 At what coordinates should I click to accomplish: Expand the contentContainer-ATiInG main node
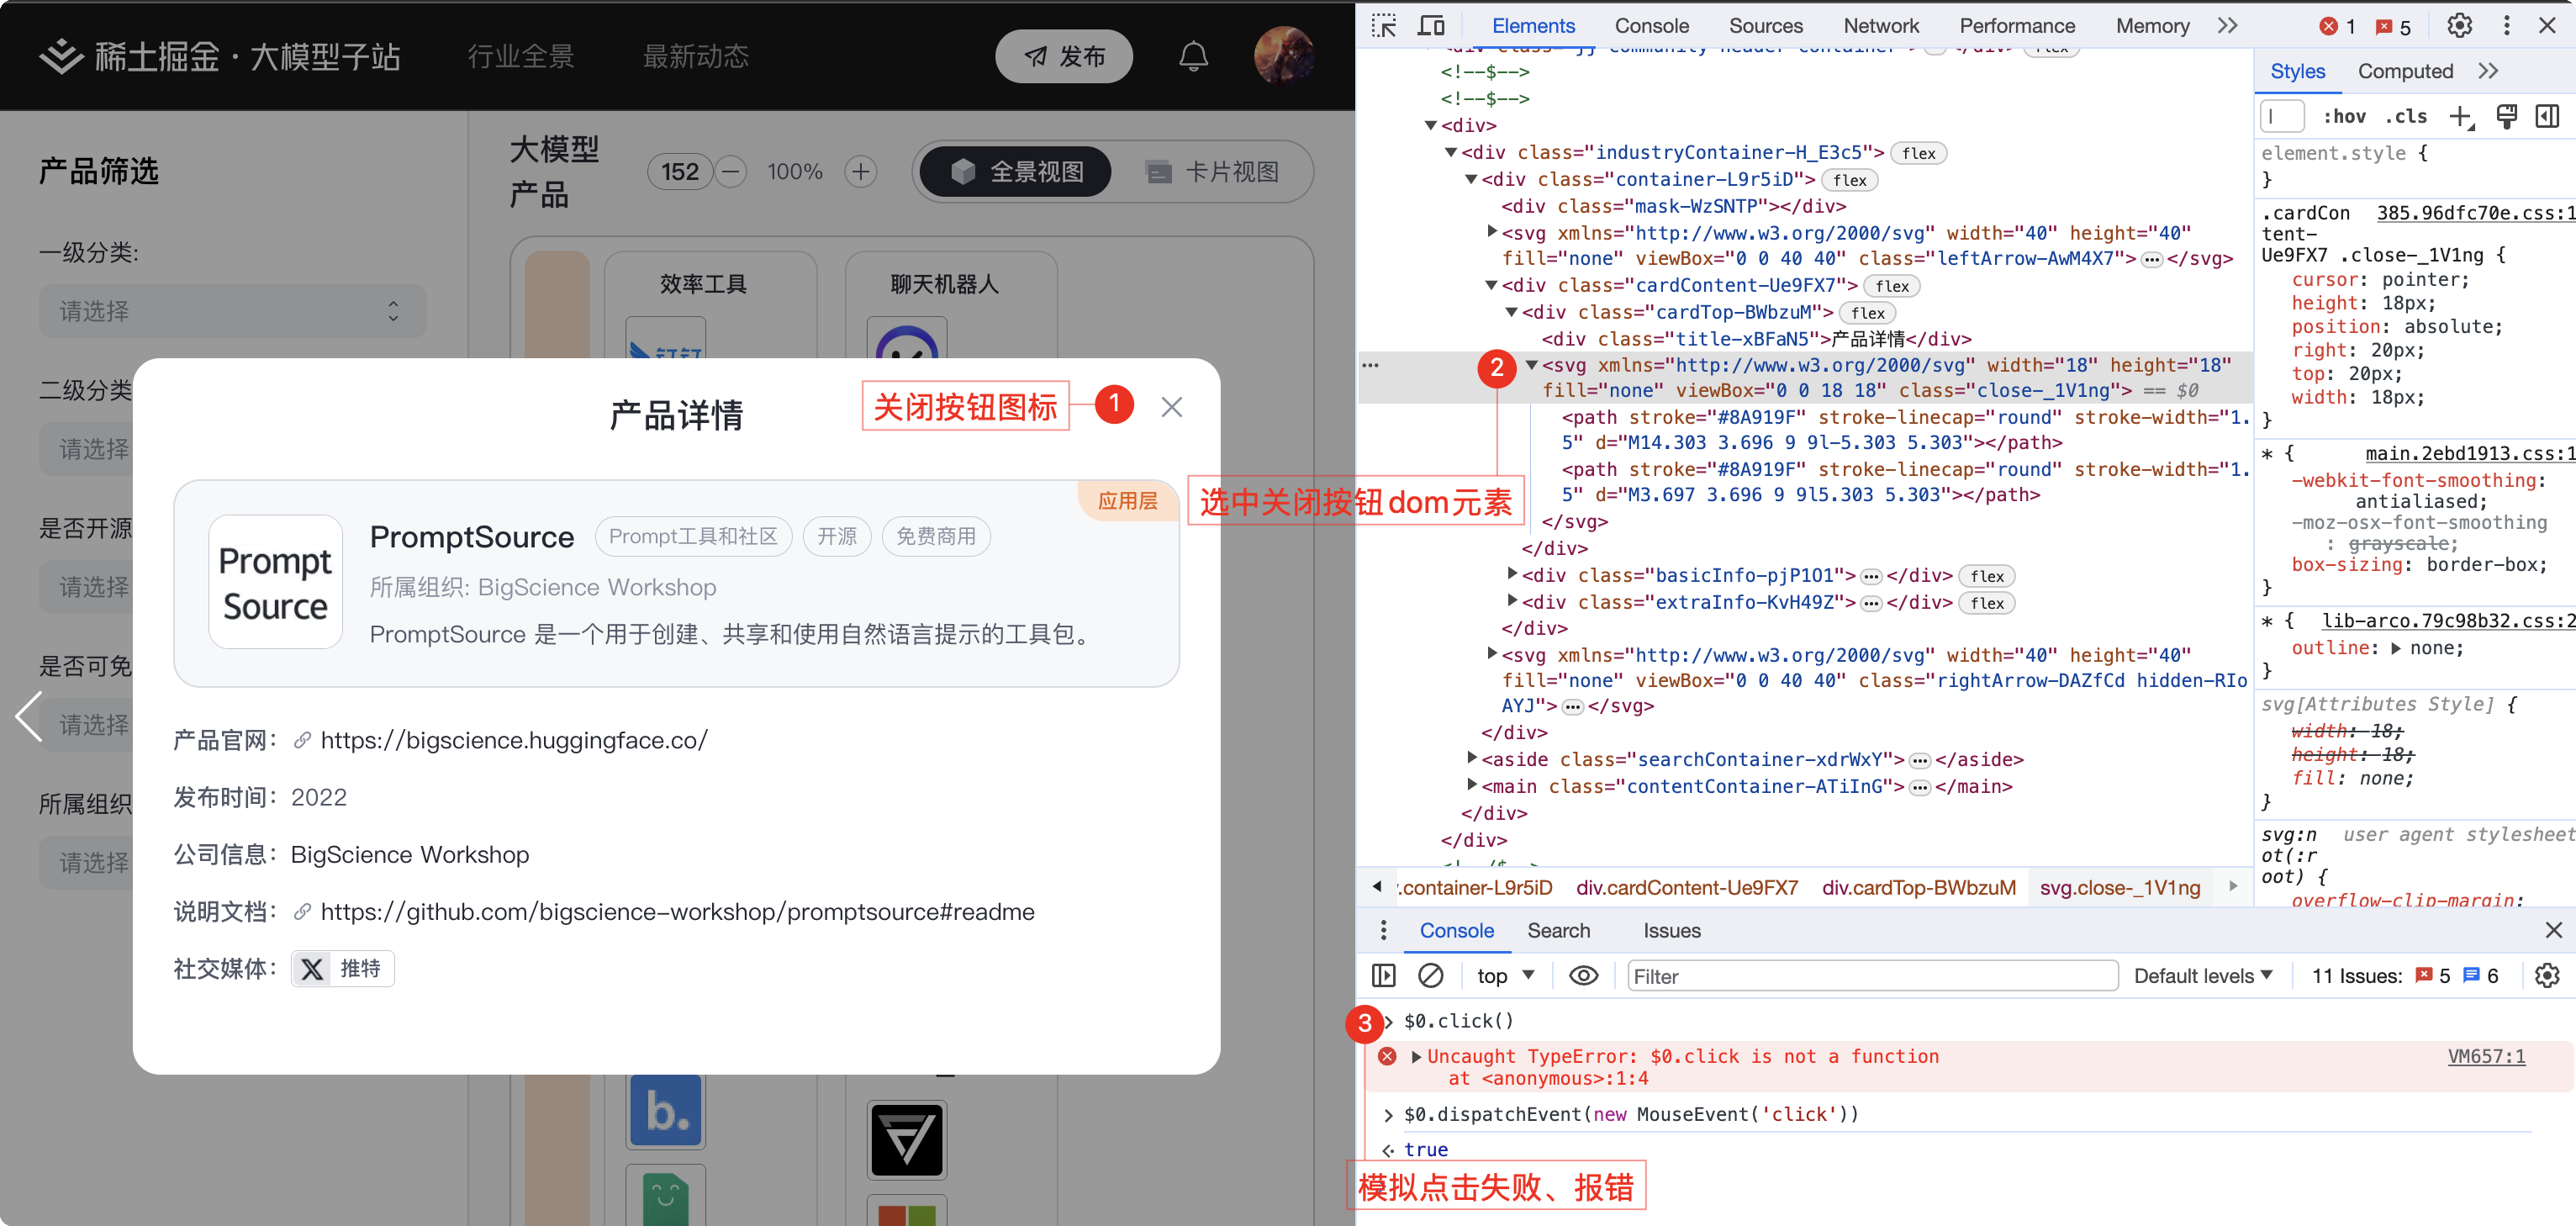(1472, 785)
